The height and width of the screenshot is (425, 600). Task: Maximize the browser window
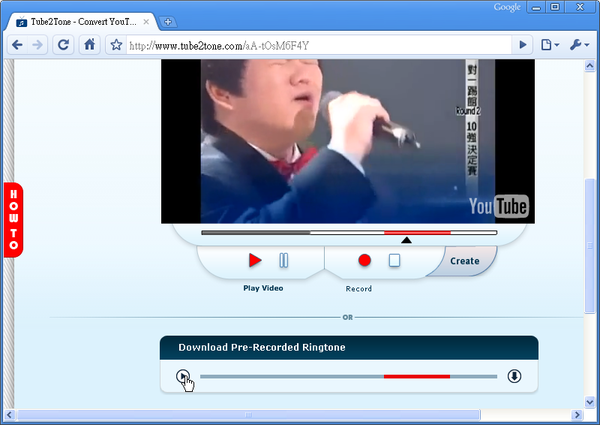[x=555, y=7]
